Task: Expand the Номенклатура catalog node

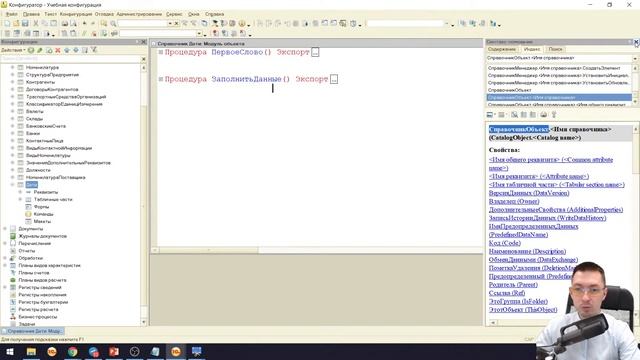Action: coord(13,67)
